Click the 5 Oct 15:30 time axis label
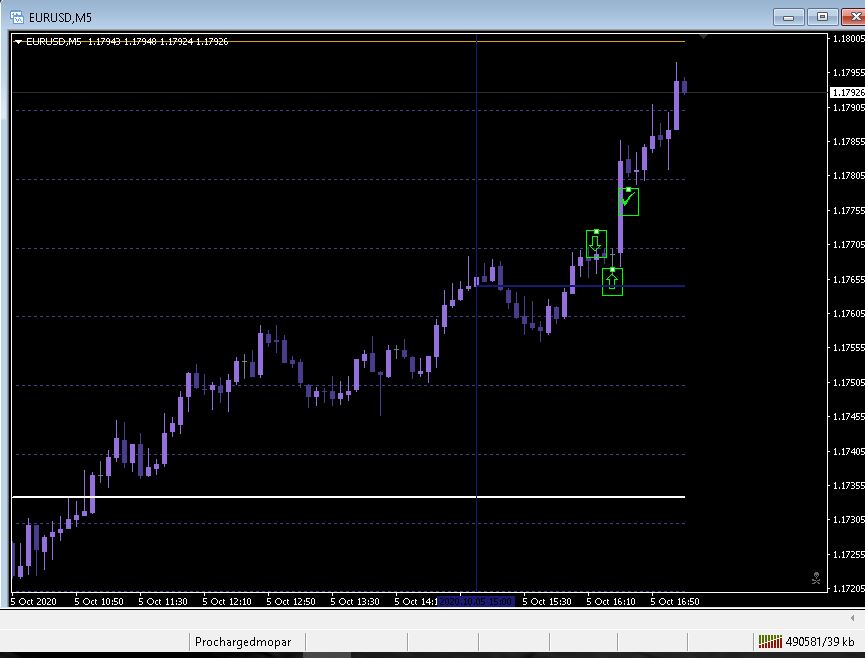Screen dimensions: 865x658 [x=547, y=601]
